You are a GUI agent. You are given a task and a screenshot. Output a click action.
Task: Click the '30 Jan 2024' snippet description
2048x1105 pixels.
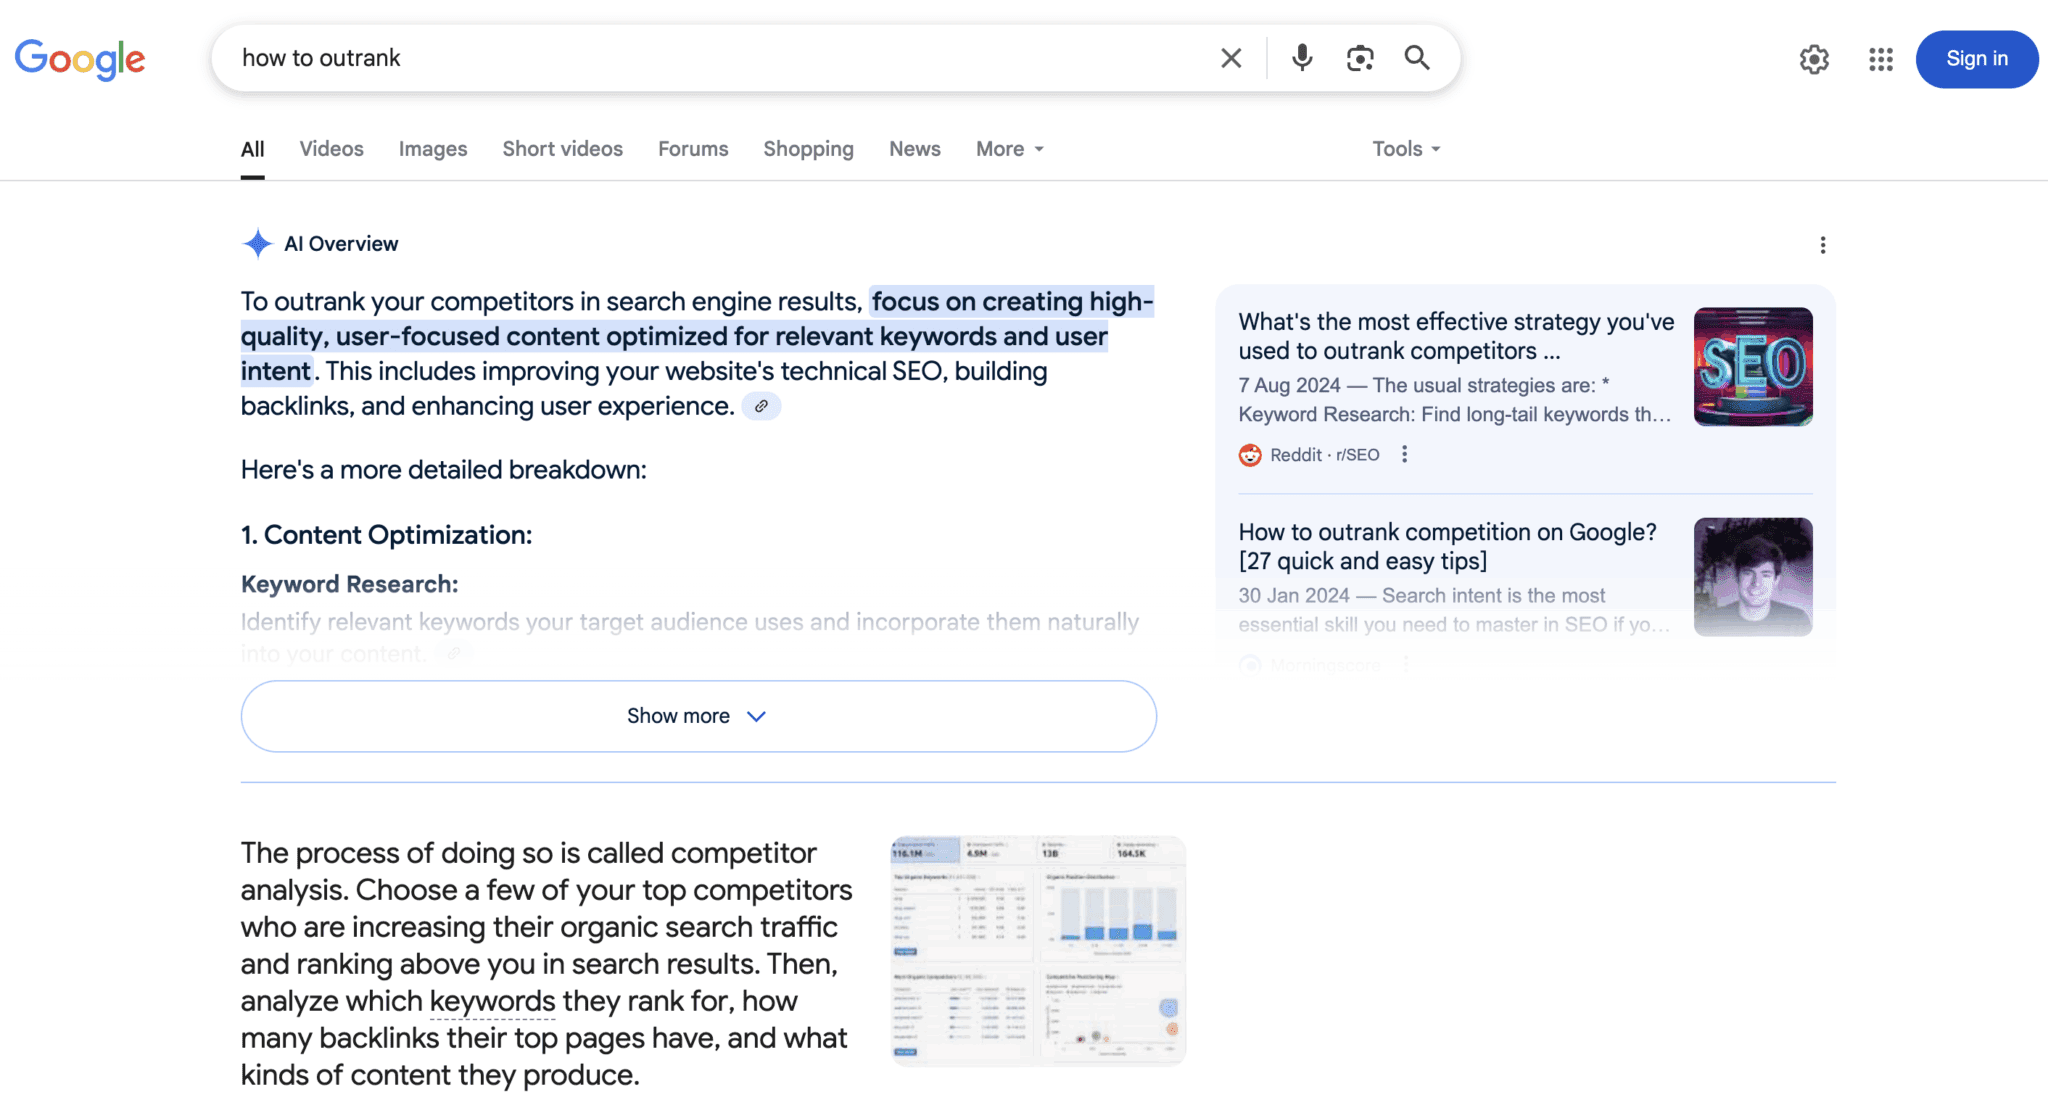pyautogui.click(x=1454, y=610)
